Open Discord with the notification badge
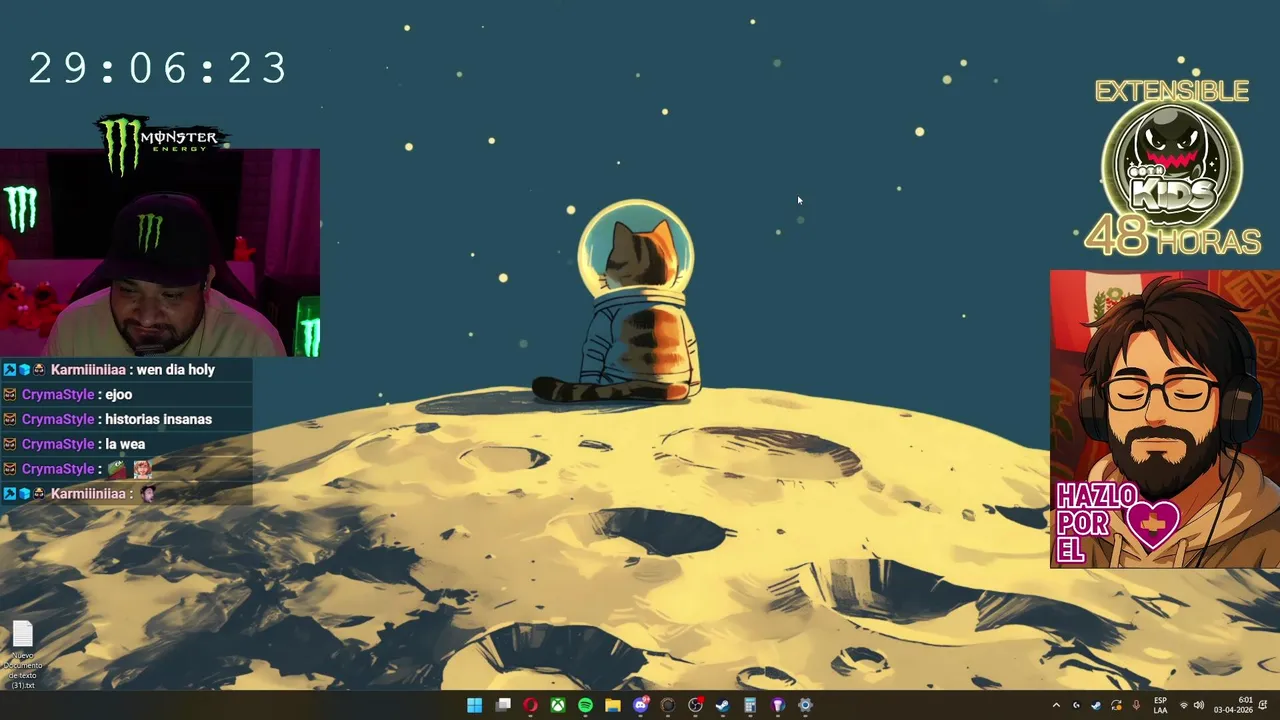Viewport: 1280px width, 720px height. point(641,705)
